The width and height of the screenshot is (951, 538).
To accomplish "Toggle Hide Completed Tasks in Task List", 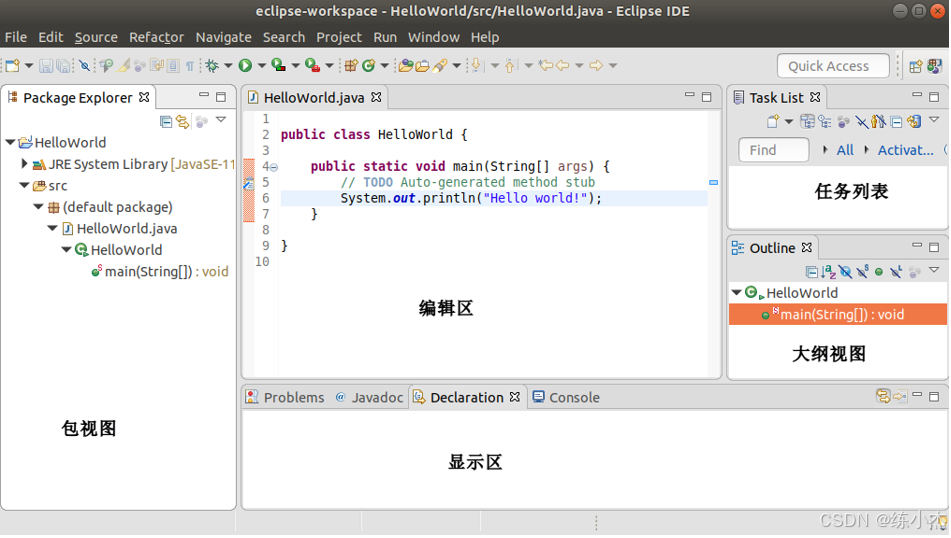I will (862, 122).
